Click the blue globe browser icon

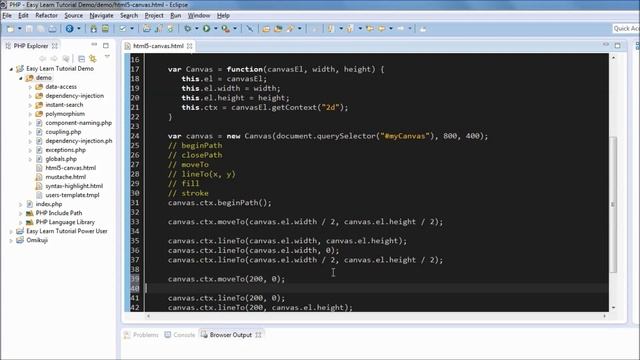(x=69, y=29)
